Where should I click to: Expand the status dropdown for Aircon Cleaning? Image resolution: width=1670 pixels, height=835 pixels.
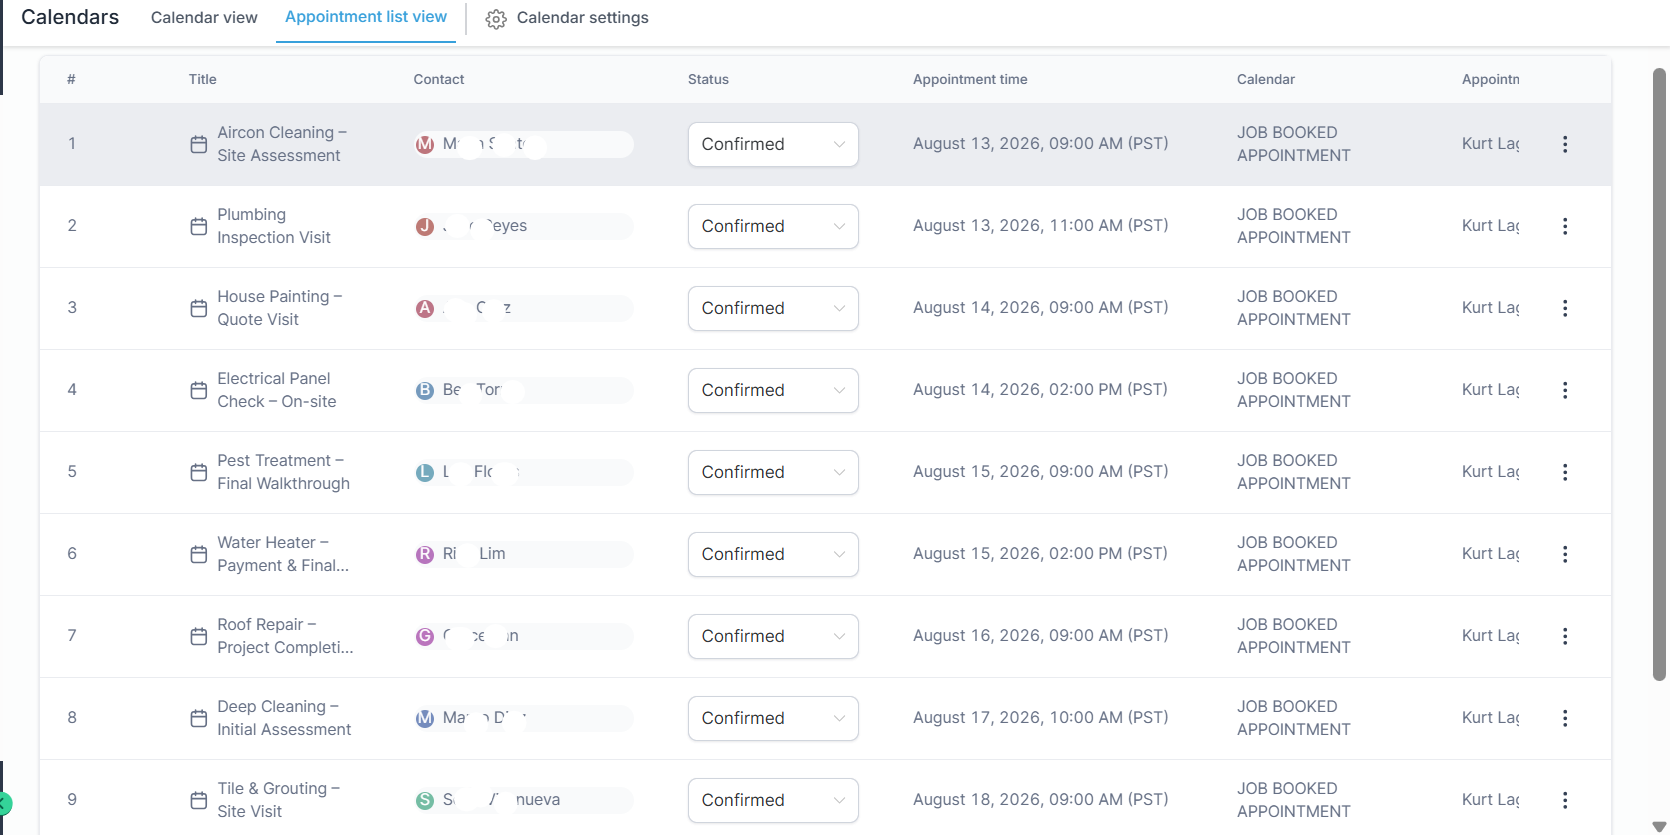773,144
